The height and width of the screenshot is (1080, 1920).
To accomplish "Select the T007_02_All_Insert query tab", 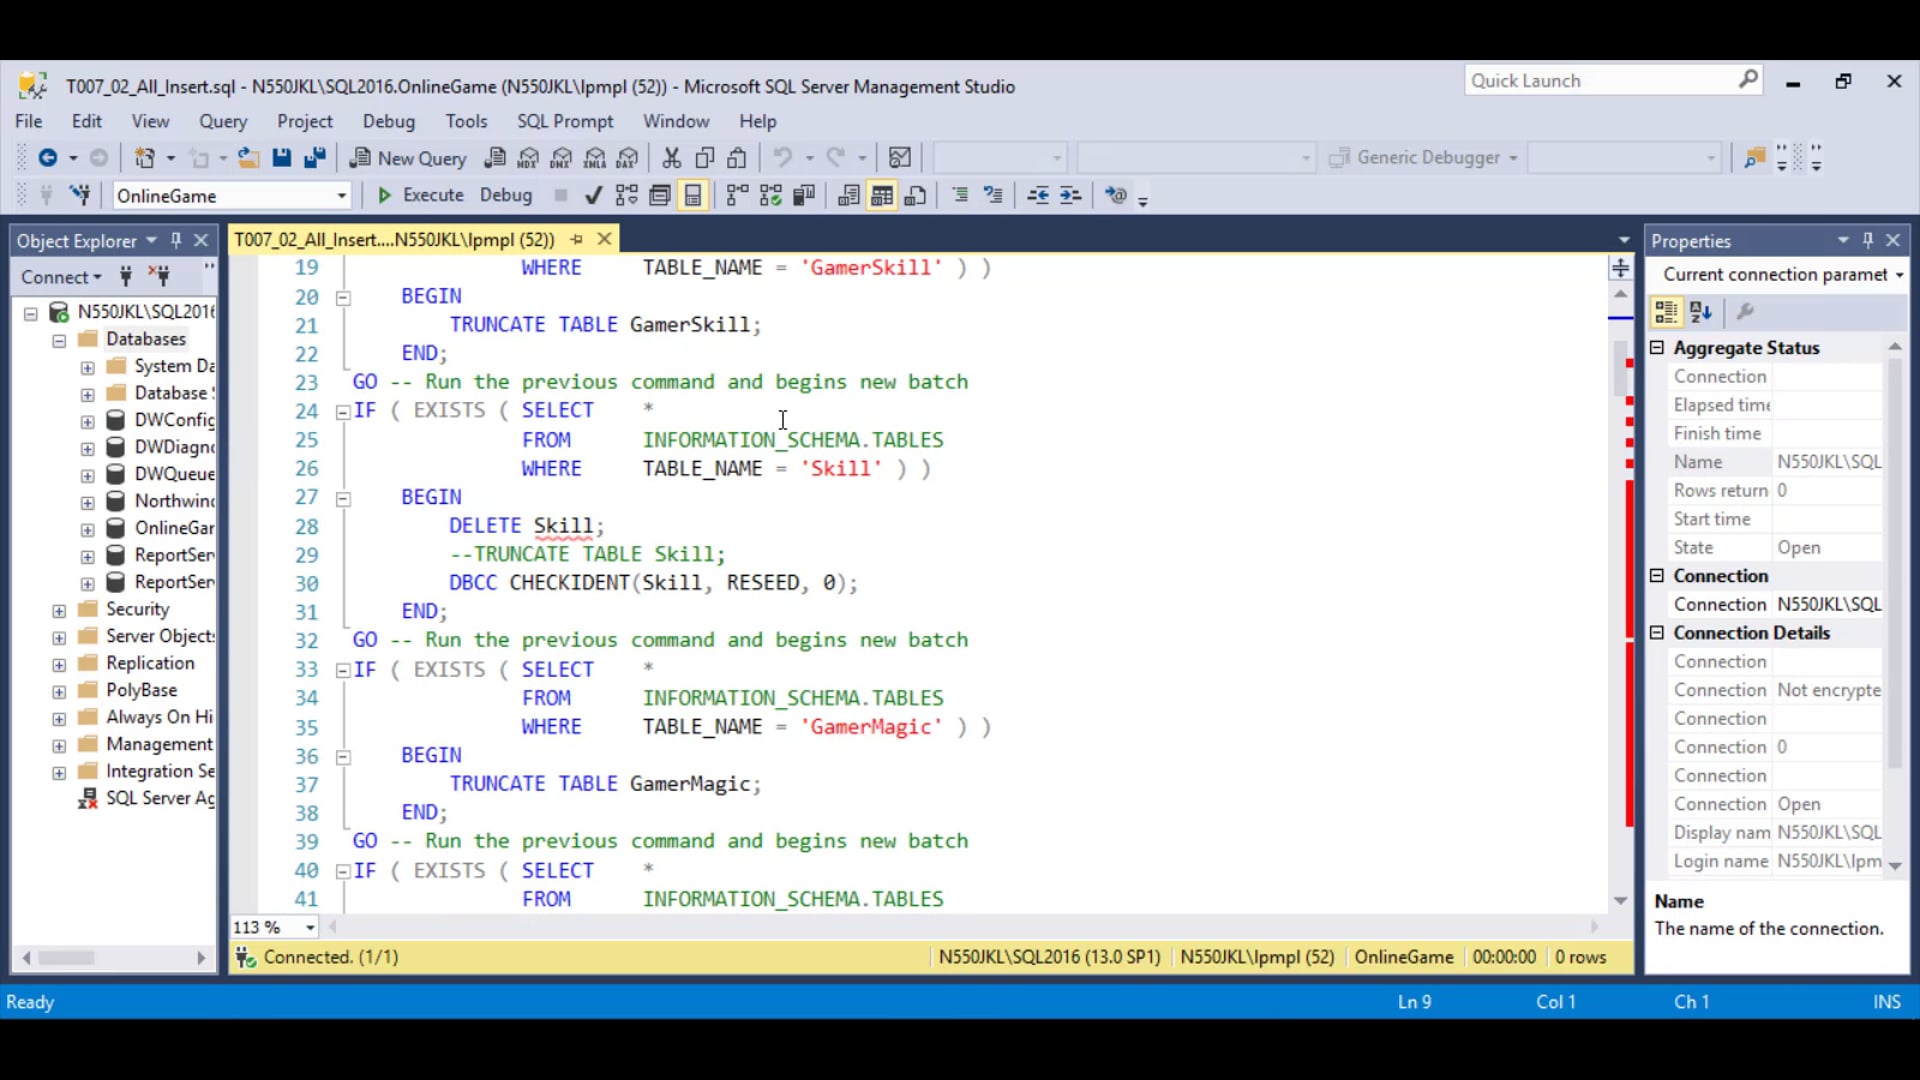I will 394,240.
